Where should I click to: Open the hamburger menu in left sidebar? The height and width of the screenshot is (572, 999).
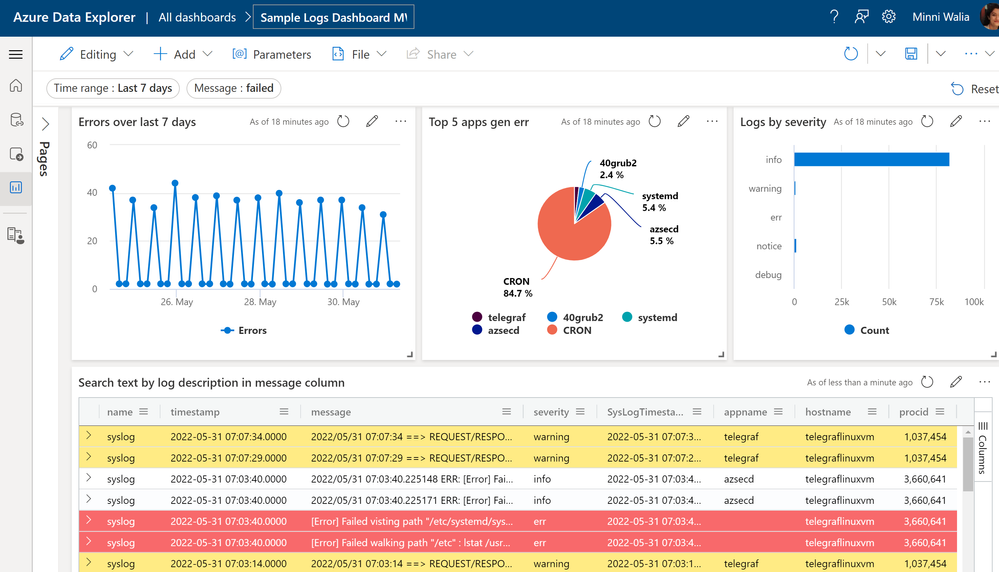pyautogui.click(x=16, y=54)
